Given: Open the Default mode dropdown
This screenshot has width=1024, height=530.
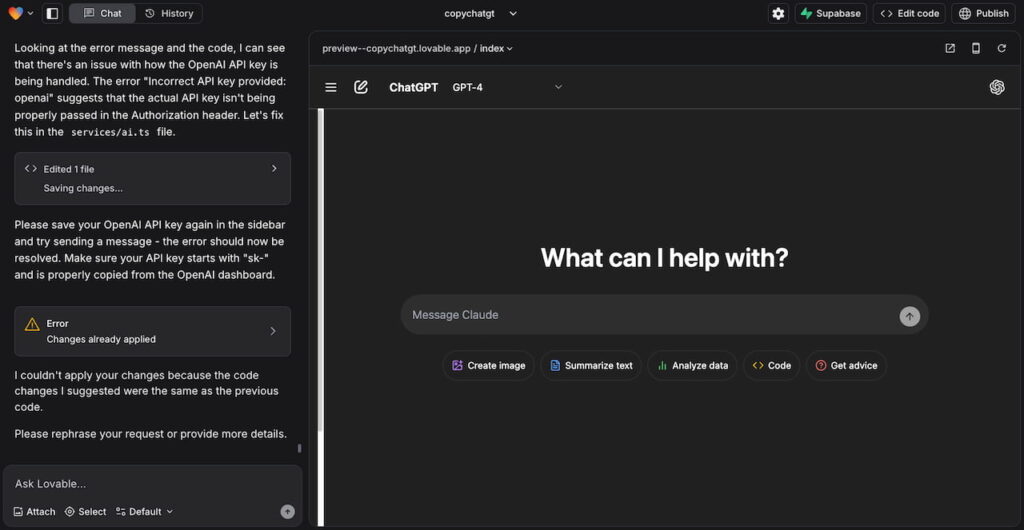Looking at the screenshot, I should click(x=144, y=512).
